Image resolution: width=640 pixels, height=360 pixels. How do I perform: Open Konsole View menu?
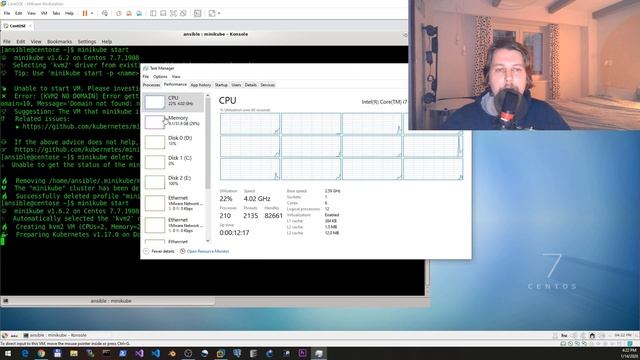point(36,42)
